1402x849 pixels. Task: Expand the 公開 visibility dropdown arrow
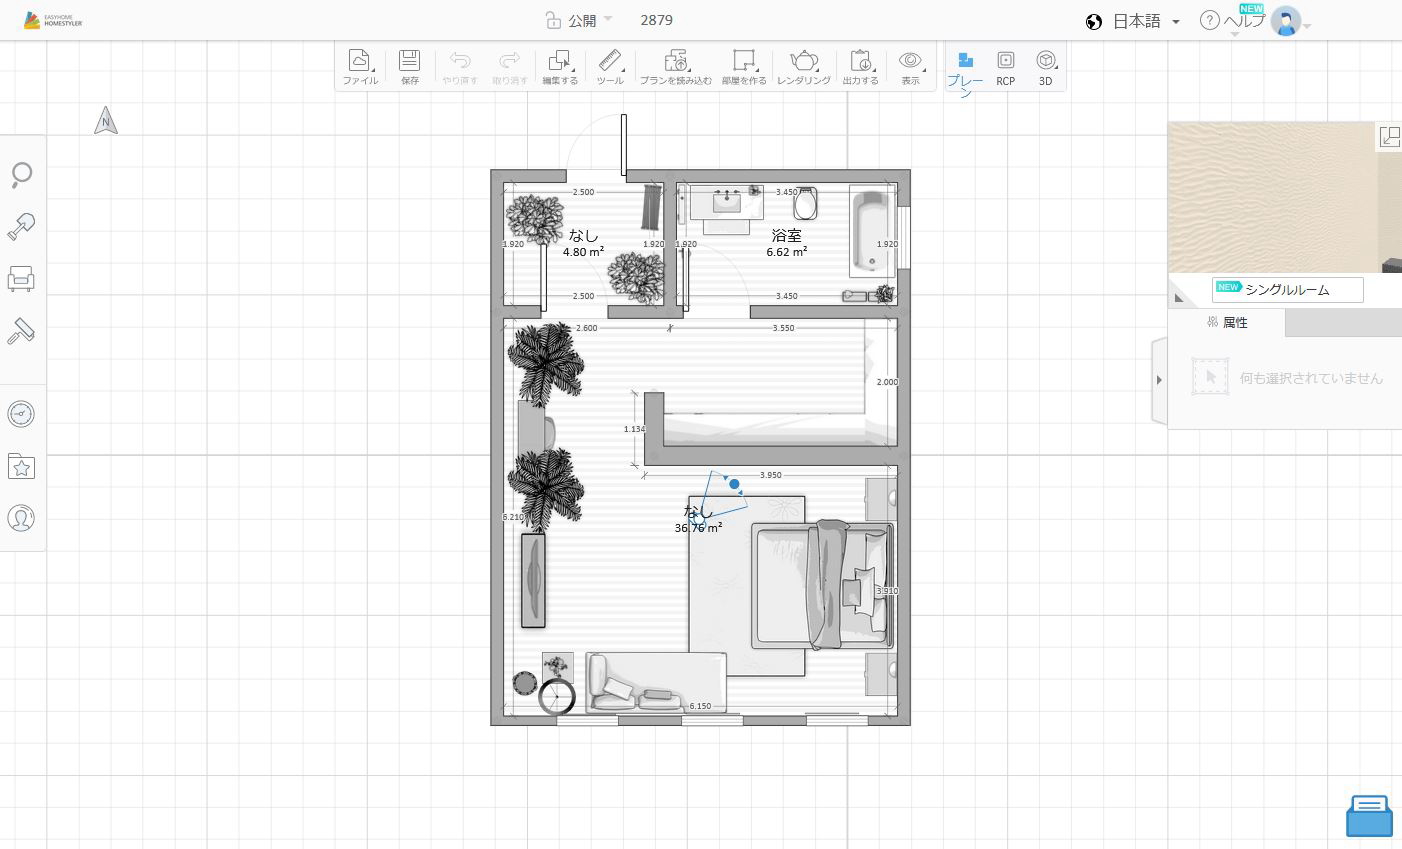[x=608, y=19]
